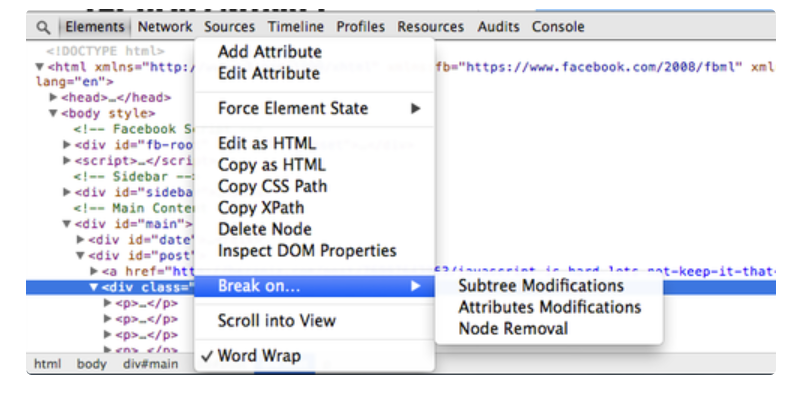Select Node Removal breakpoint
Screen dimensions: 793x394
tap(549, 329)
